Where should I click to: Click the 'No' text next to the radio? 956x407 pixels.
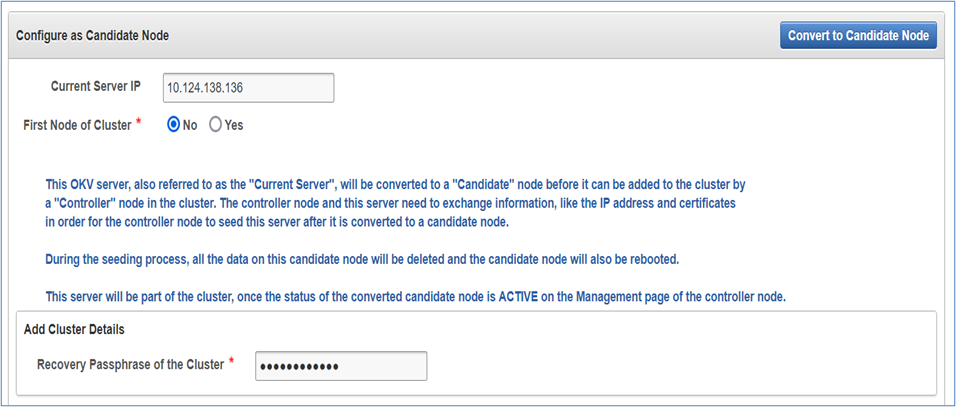pyautogui.click(x=191, y=125)
